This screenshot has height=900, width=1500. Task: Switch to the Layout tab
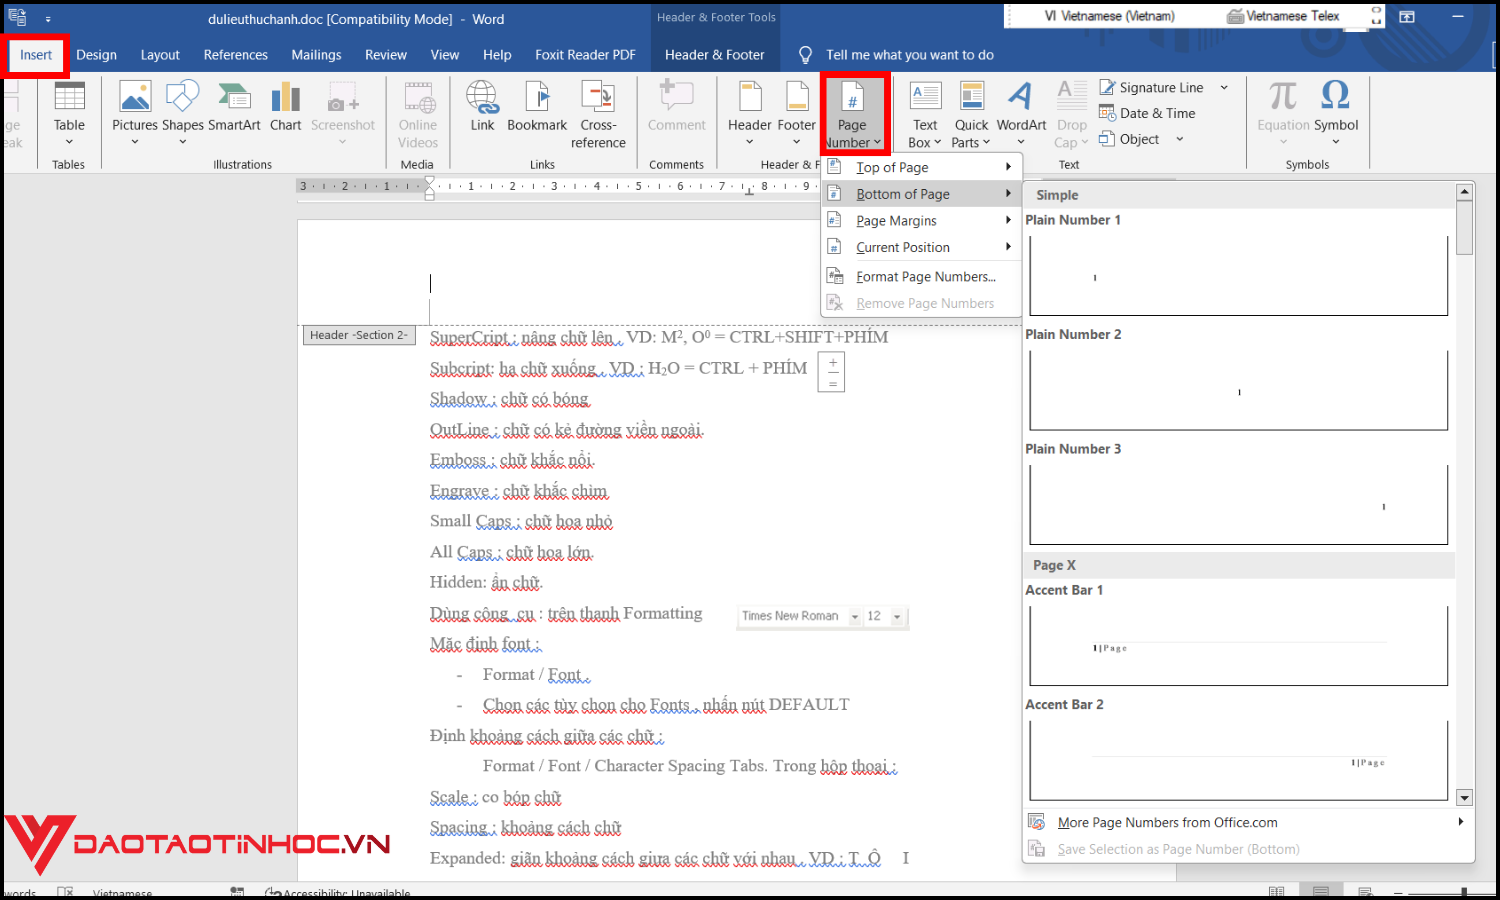pos(160,55)
